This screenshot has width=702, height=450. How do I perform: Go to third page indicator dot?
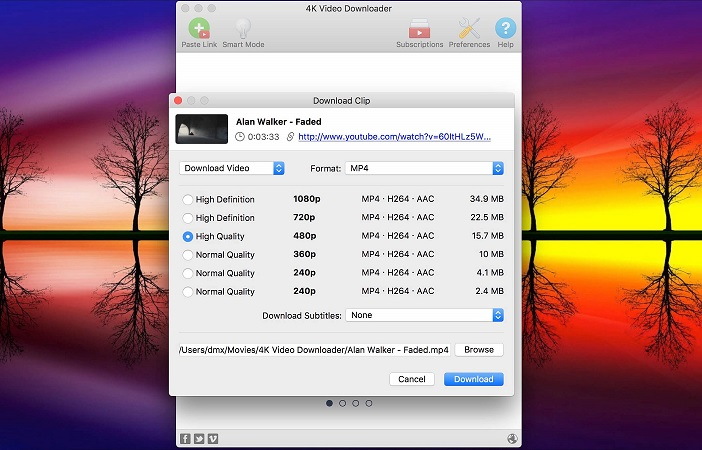pyautogui.click(x=355, y=403)
